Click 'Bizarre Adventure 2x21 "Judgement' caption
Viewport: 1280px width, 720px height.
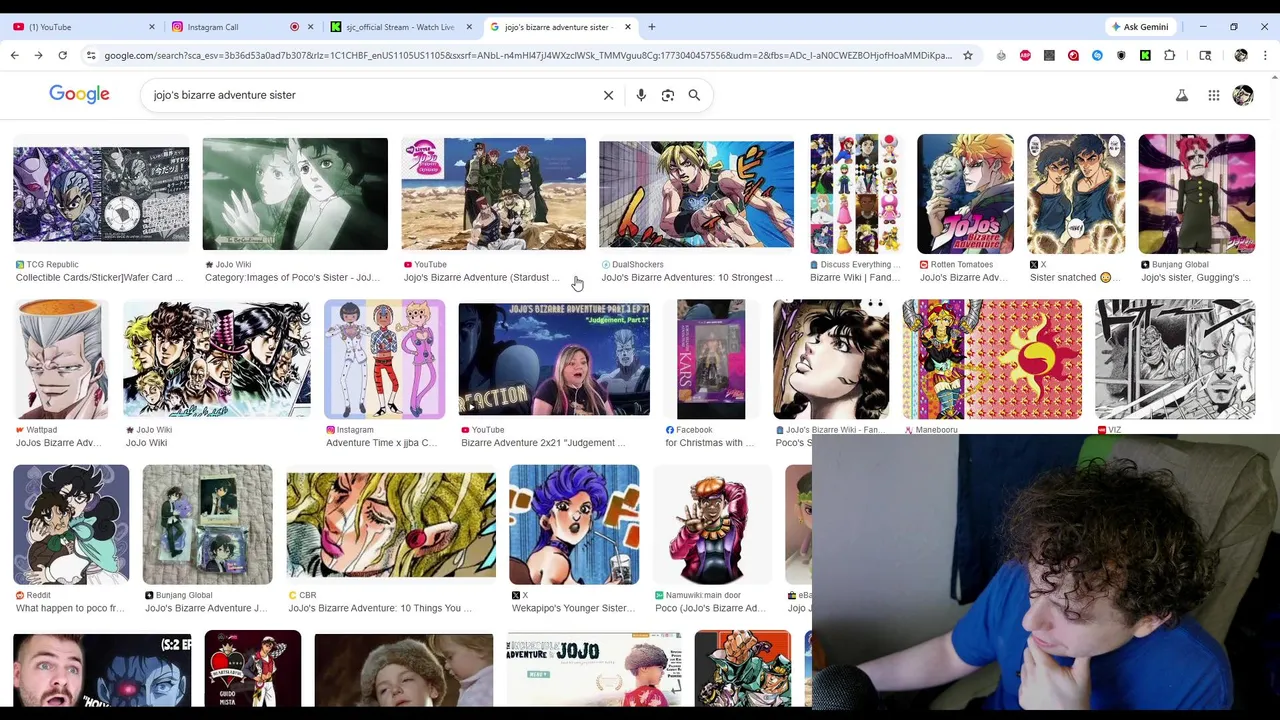tap(543, 443)
